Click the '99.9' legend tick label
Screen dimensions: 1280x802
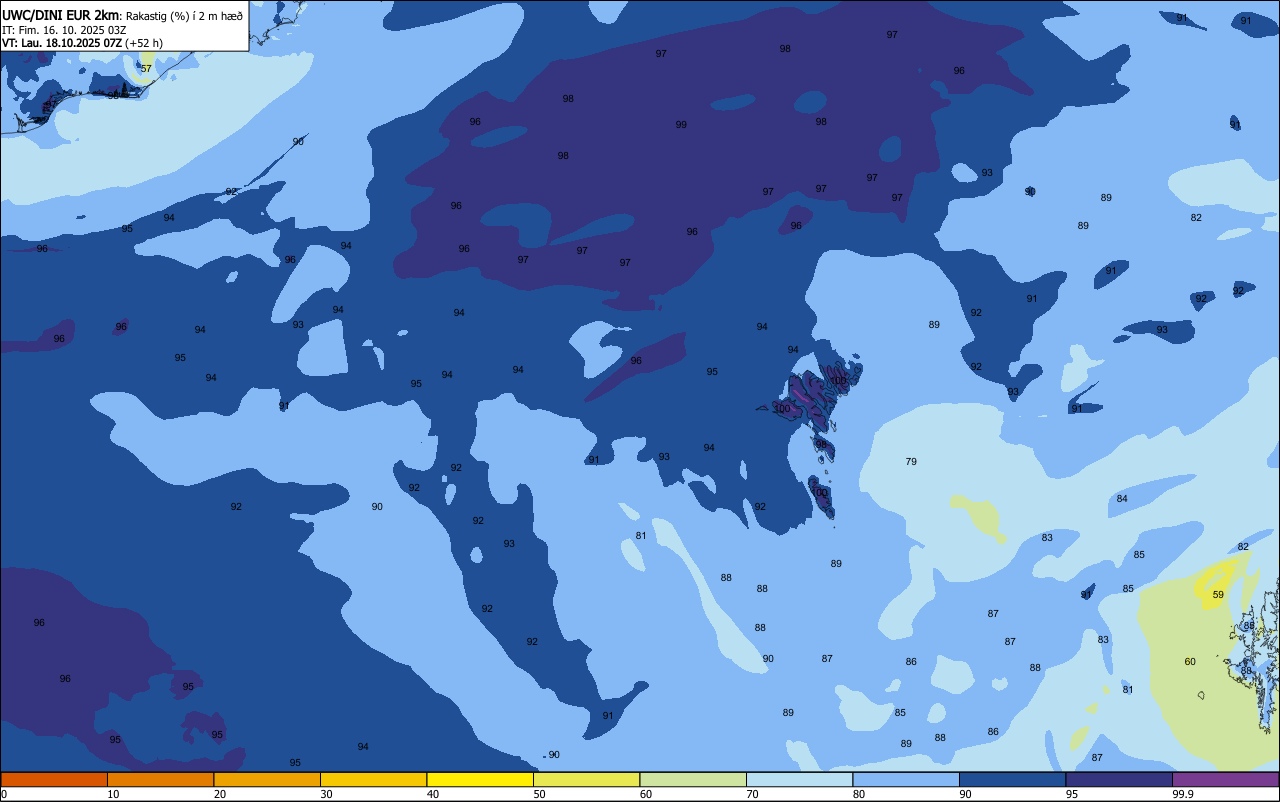pyautogui.click(x=1183, y=794)
